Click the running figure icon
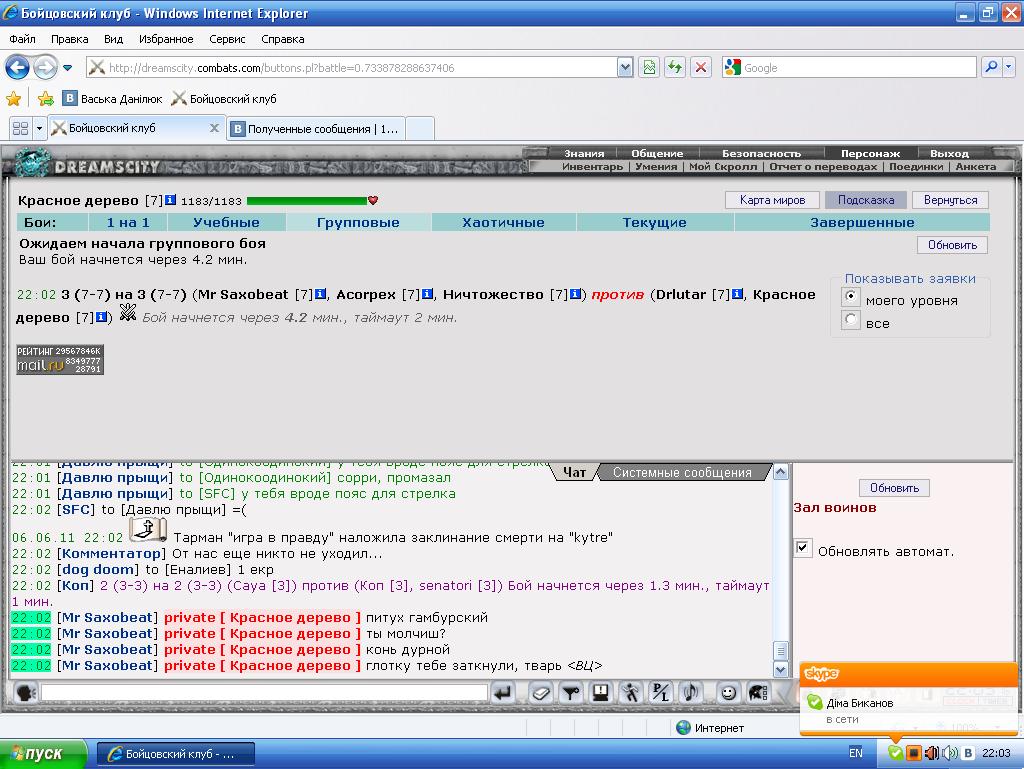Viewport: 1024px width, 769px height. [631, 692]
